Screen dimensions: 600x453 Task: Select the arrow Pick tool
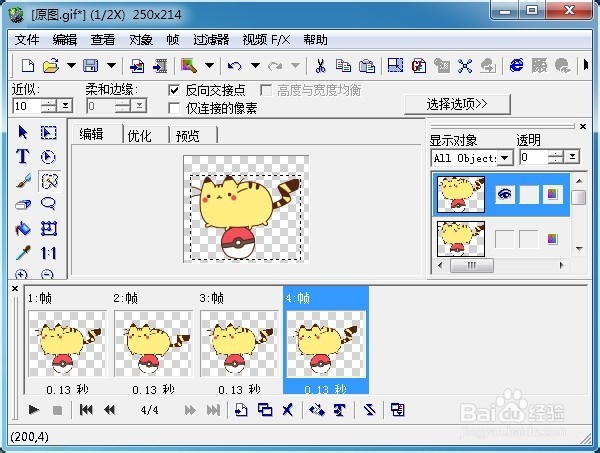pos(23,132)
